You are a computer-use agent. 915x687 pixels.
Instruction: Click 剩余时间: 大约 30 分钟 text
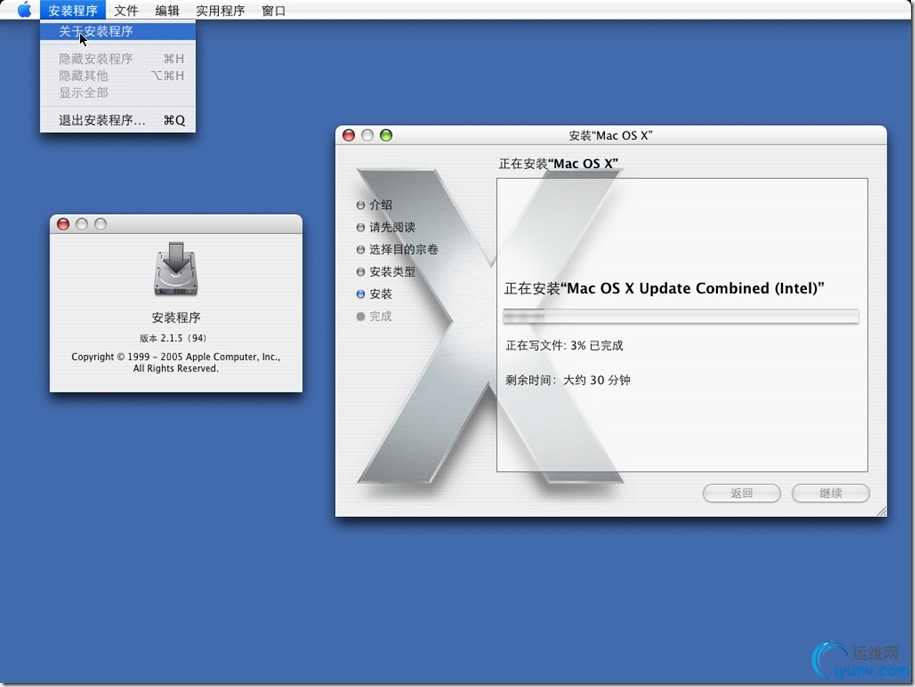(567, 380)
